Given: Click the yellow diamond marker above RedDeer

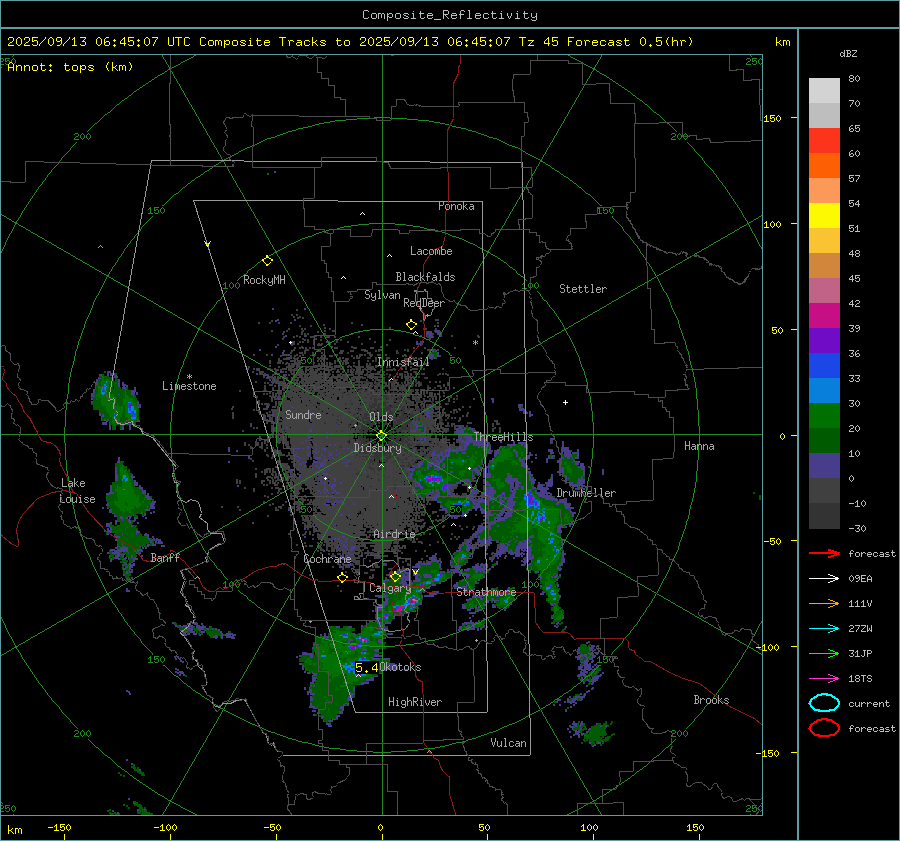Looking at the screenshot, I should (412, 325).
